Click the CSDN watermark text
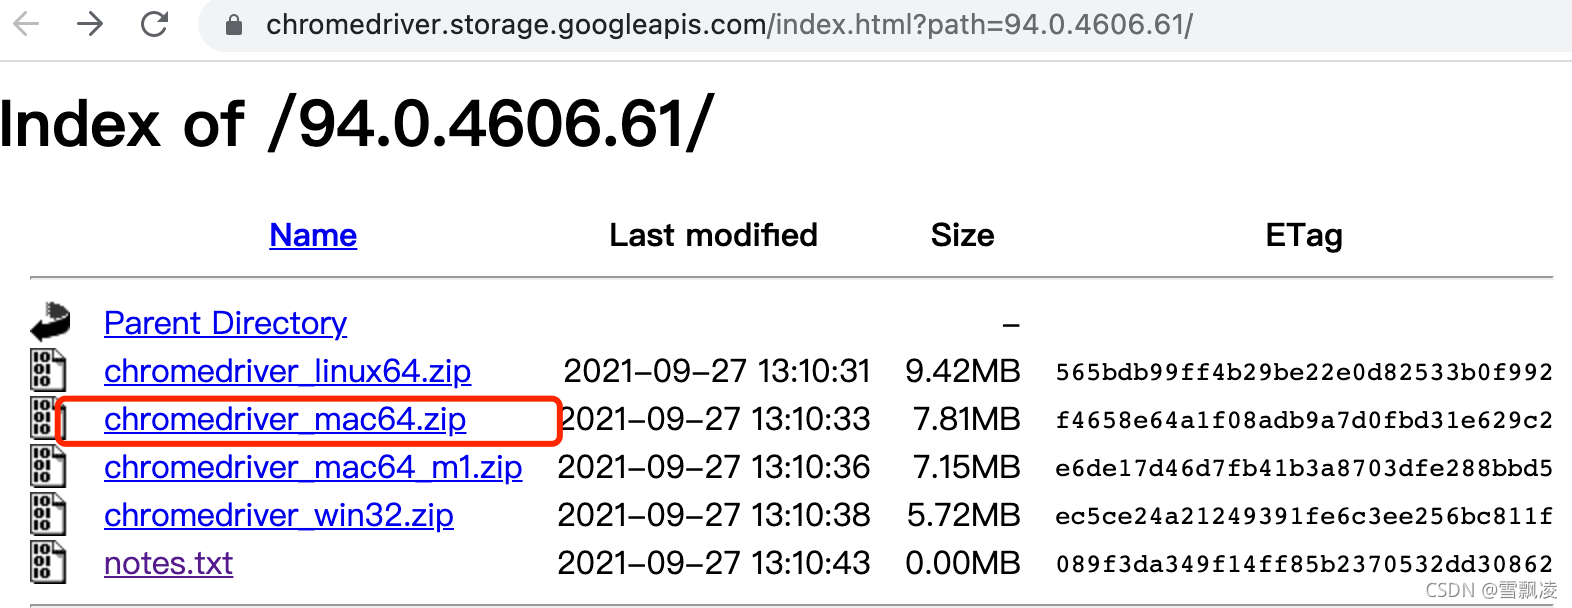 click(1490, 590)
